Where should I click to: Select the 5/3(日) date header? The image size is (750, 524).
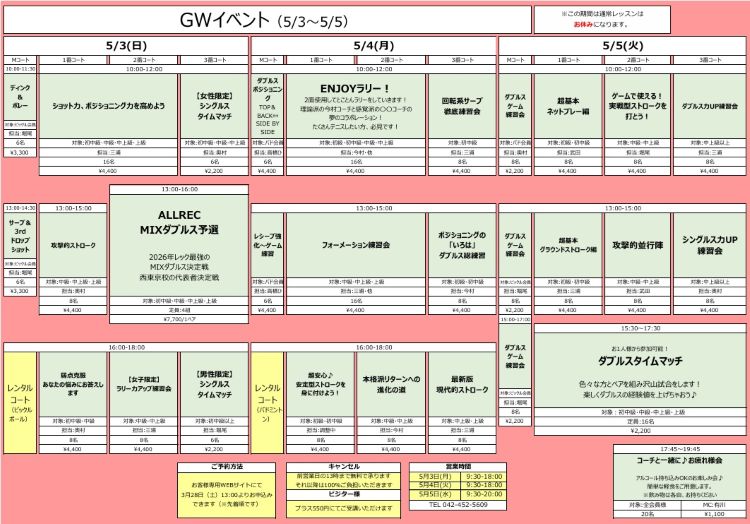click(125, 46)
